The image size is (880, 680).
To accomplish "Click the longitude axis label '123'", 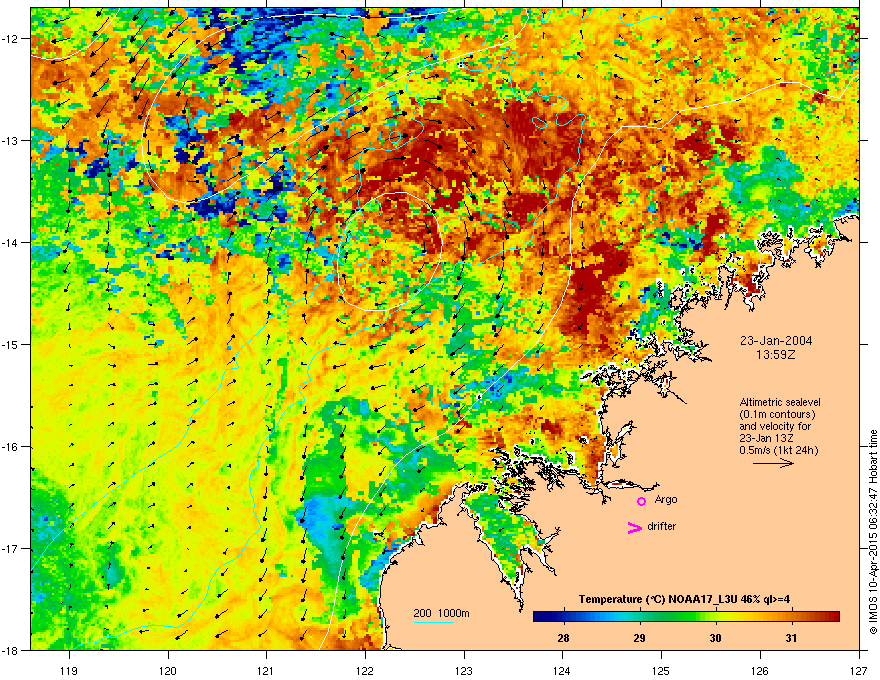I will coord(464,670).
